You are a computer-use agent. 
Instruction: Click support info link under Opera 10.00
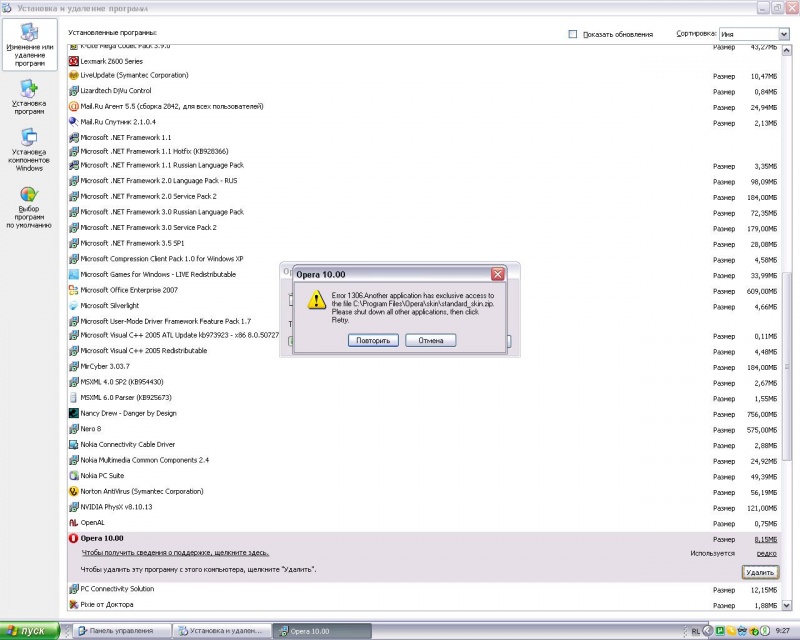point(174,553)
